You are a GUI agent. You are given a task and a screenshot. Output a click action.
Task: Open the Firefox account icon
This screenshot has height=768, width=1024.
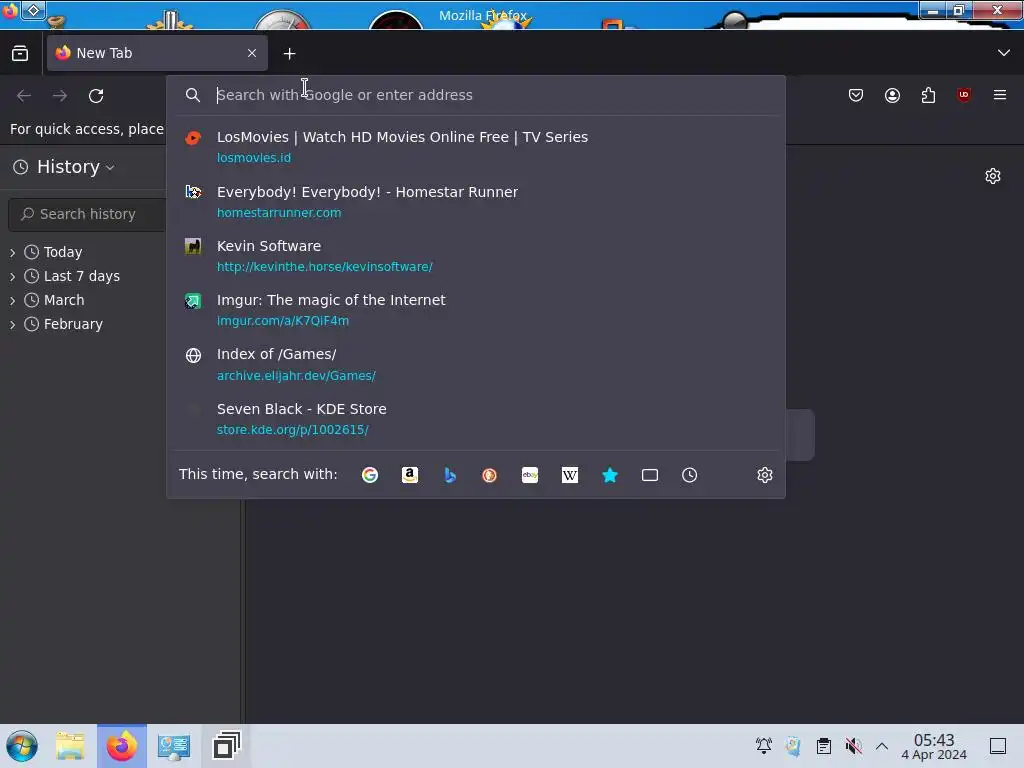coord(892,95)
